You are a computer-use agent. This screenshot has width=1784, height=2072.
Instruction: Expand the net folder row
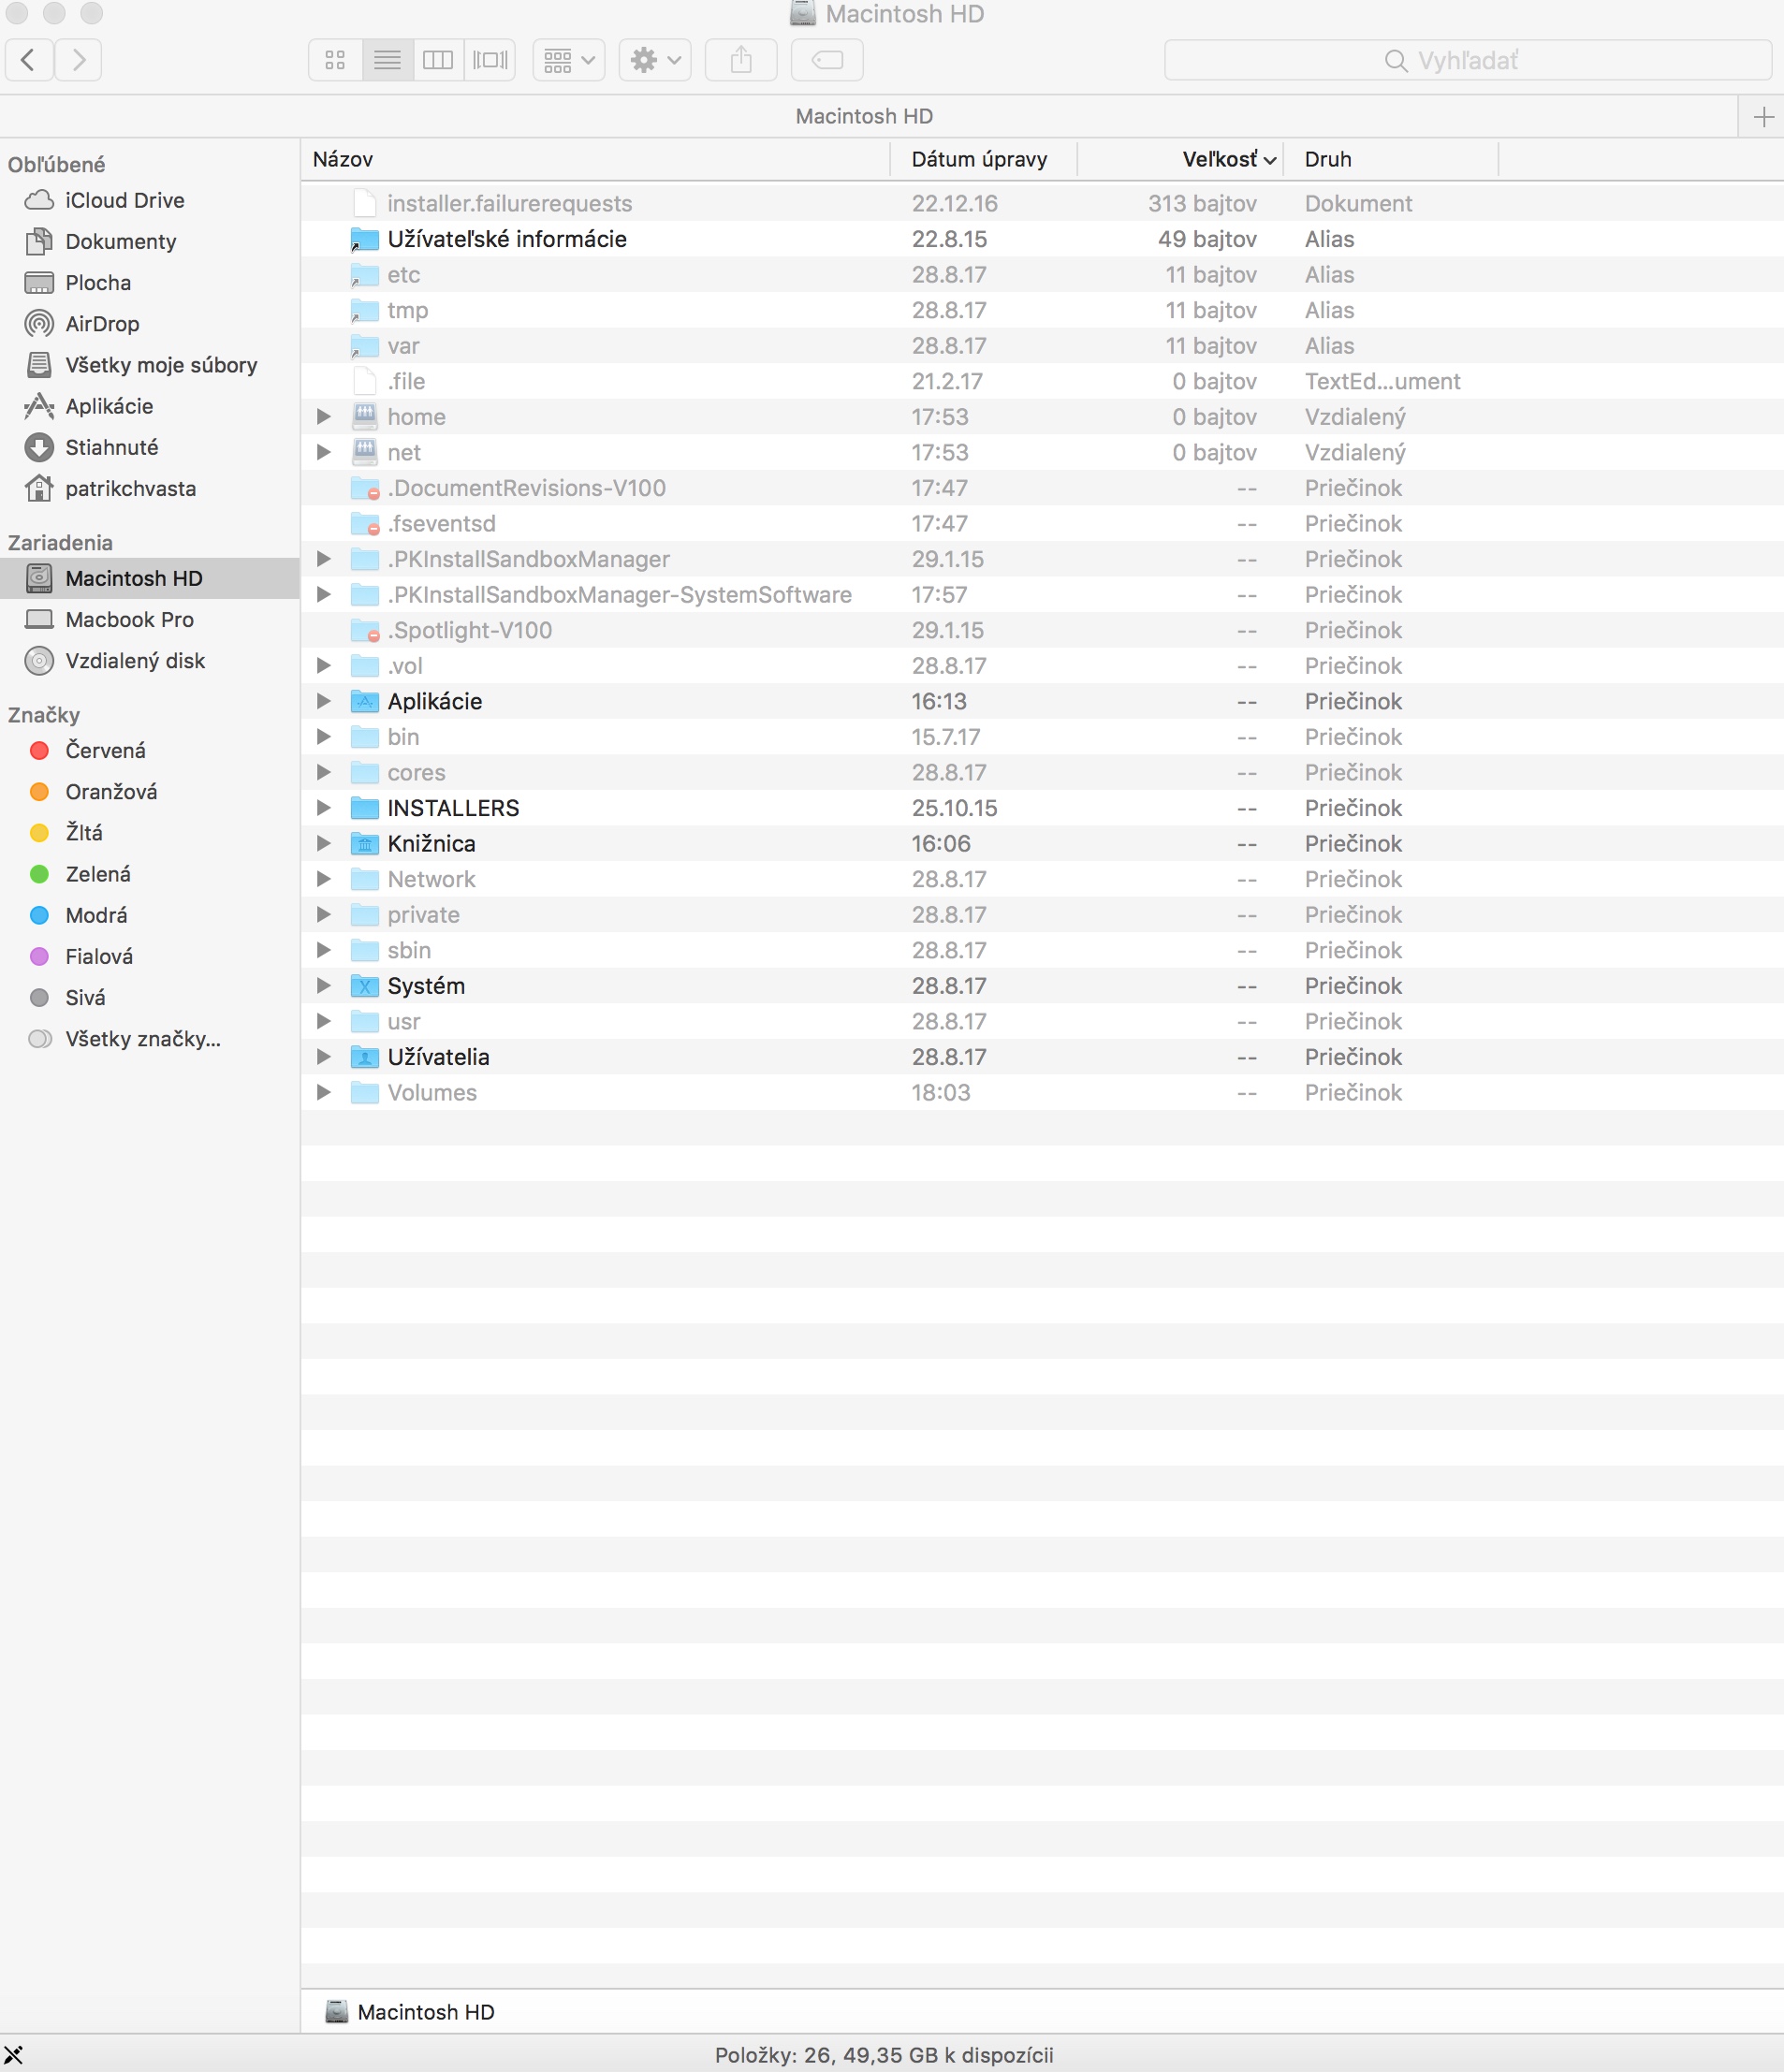pos(323,452)
